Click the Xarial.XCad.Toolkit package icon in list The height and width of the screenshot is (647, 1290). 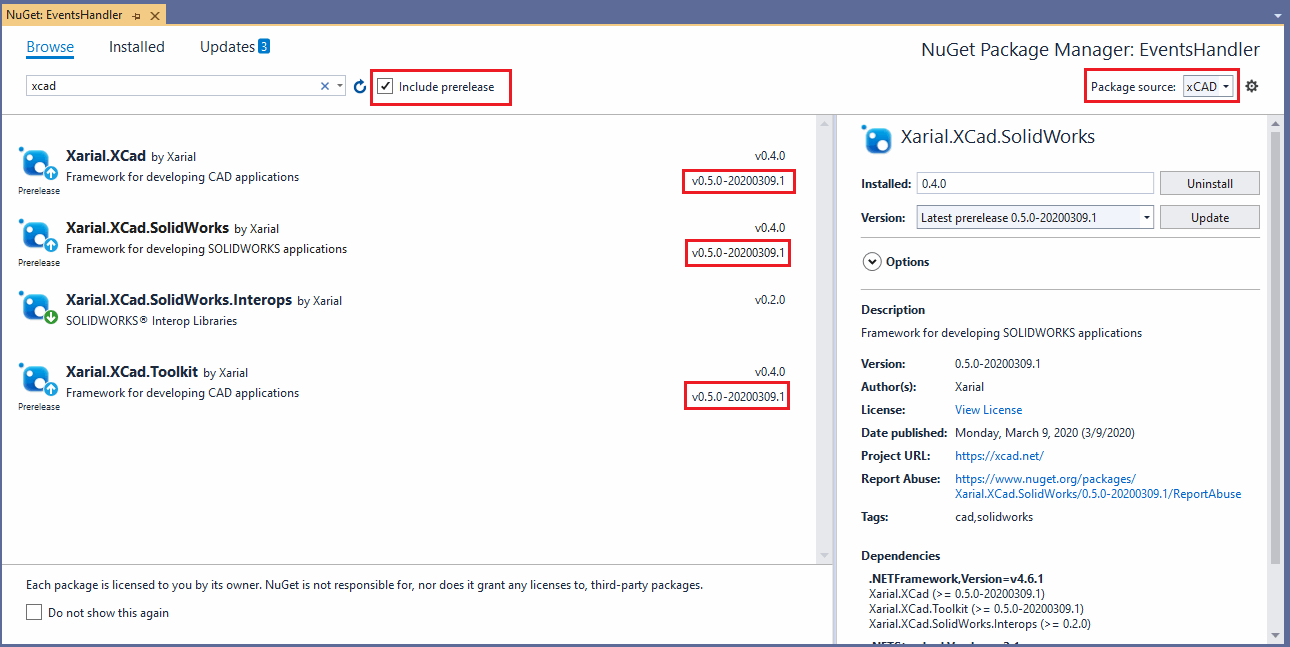[x=38, y=380]
